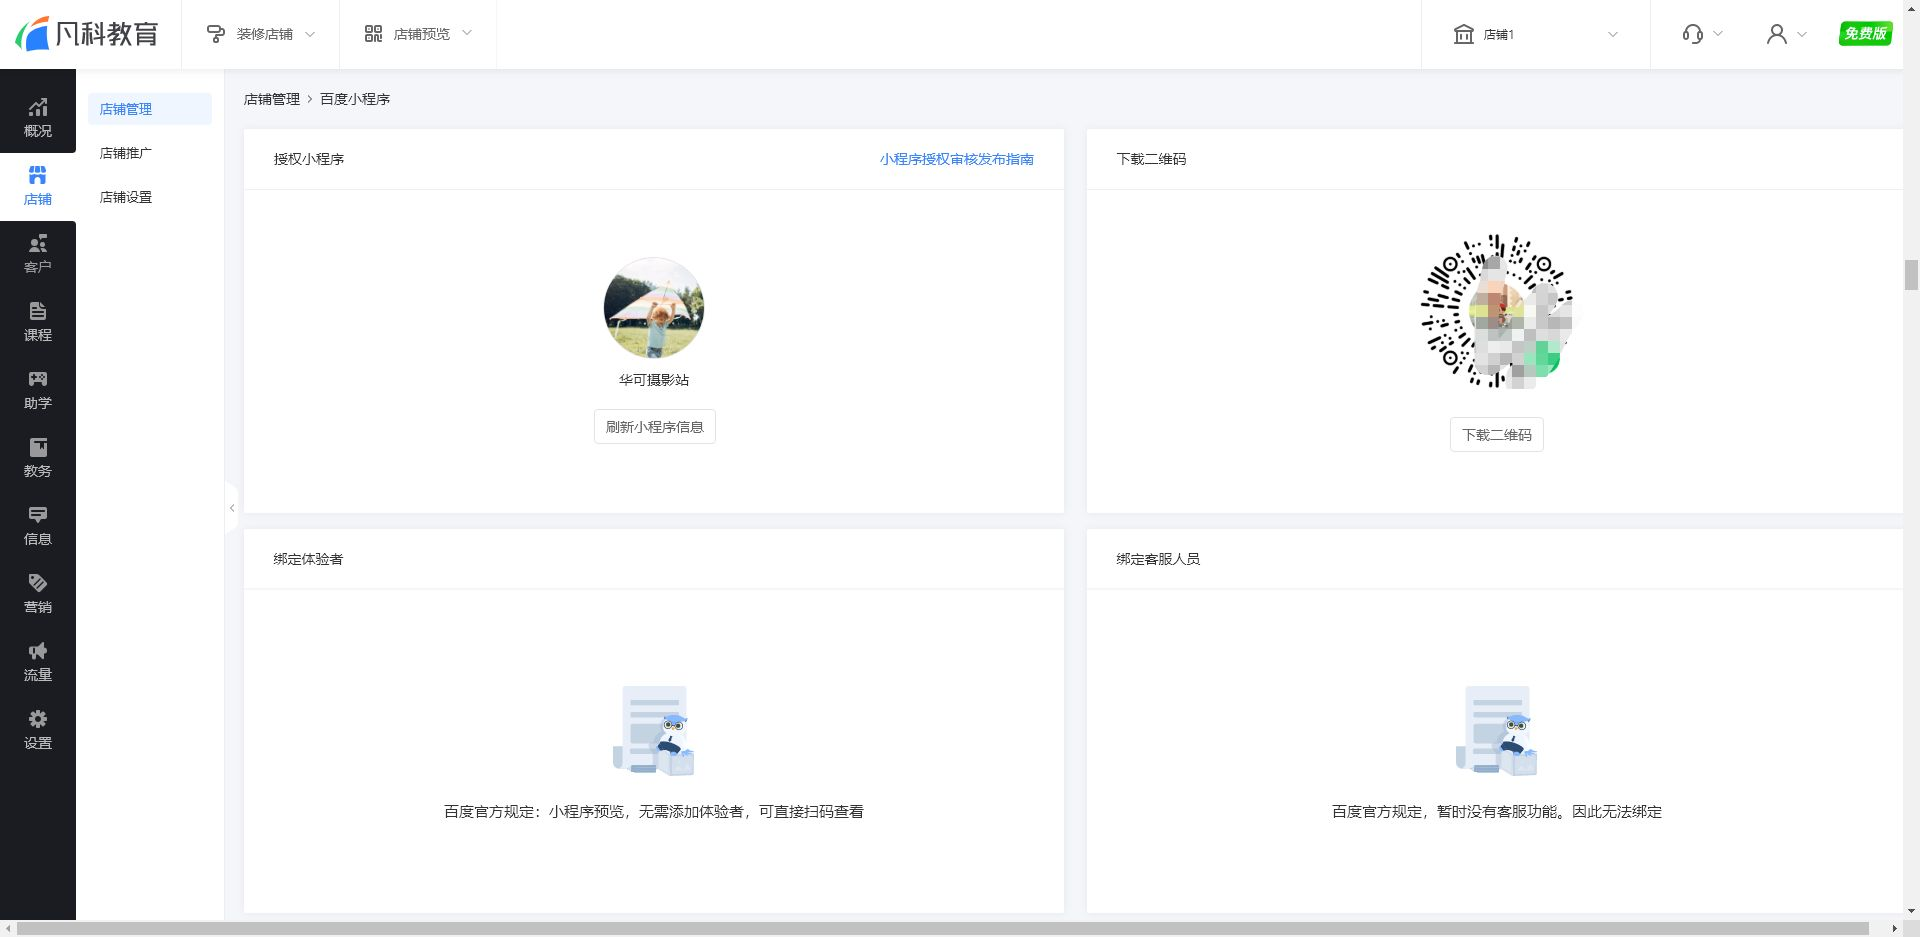
Task: Click the vertical scrollbar down arrow
Action: pyautogui.click(x=1911, y=912)
